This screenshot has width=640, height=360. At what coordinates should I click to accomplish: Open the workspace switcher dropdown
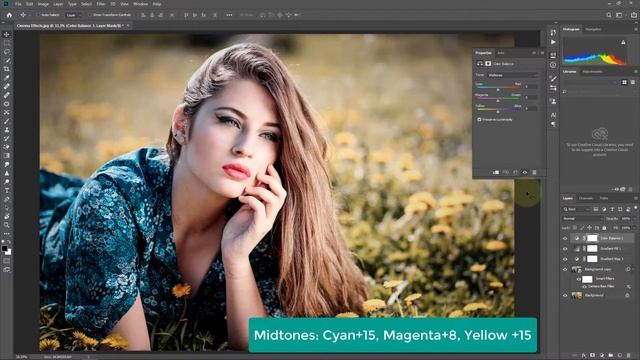(x=620, y=15)
